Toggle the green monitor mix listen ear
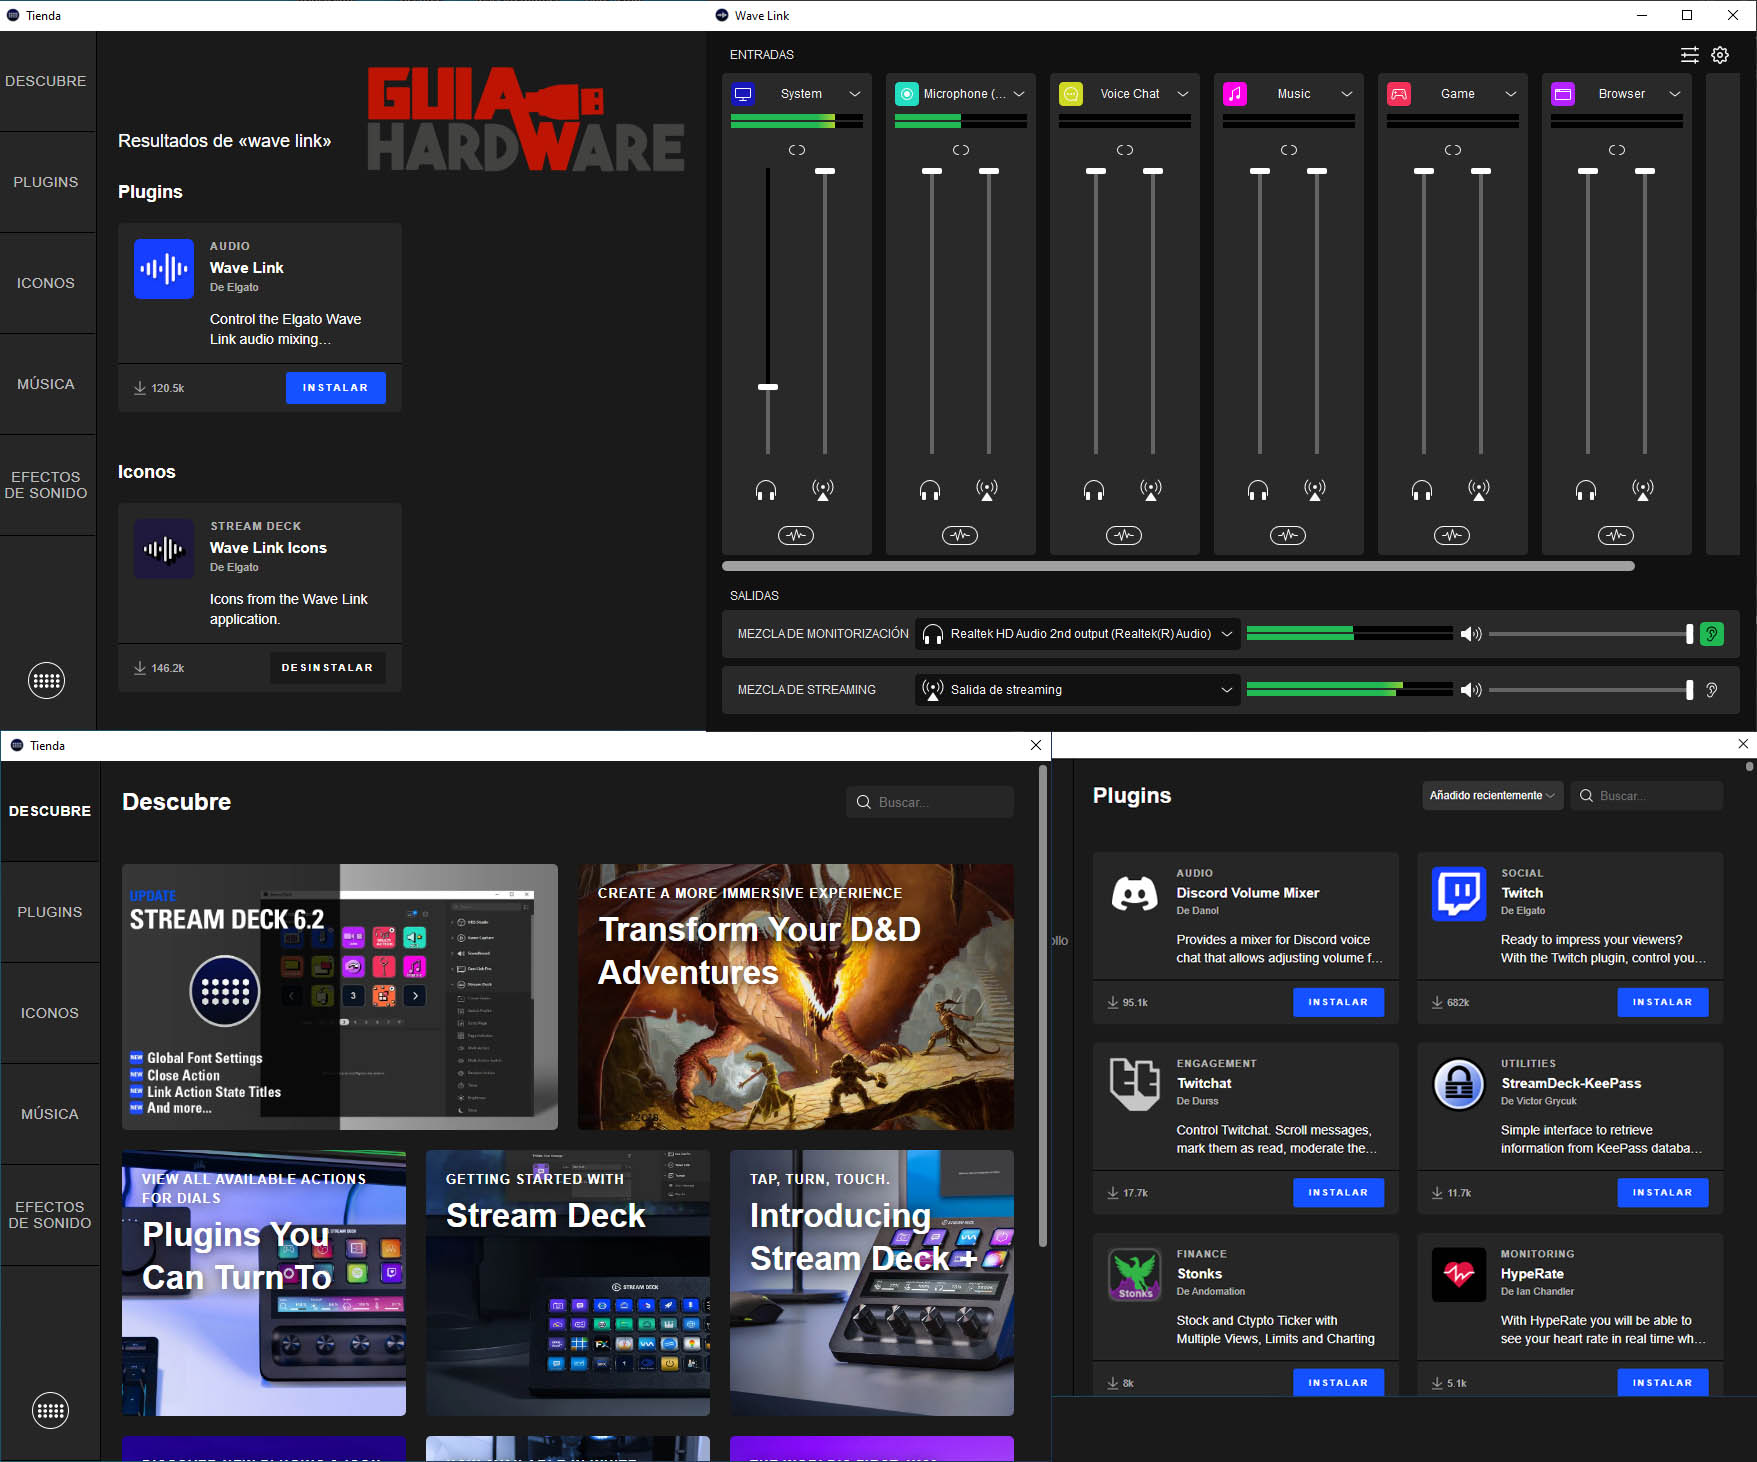This screenshot has height=1462, width=1757. tap(1712, 634)
